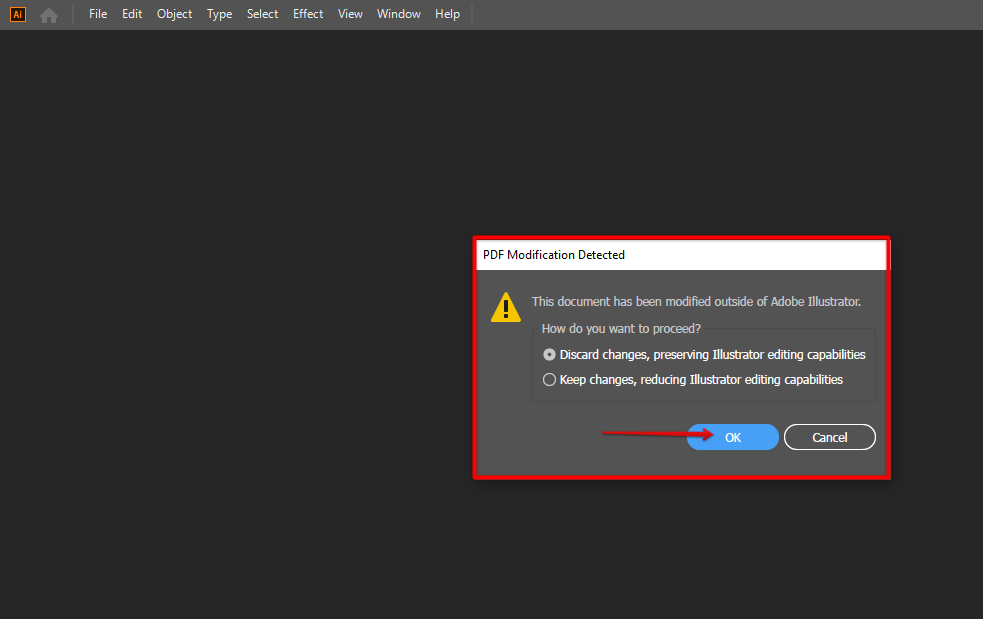Viewport: 983px width, 619px height.
Task: Open the View menu
Action: click(350, 14)
